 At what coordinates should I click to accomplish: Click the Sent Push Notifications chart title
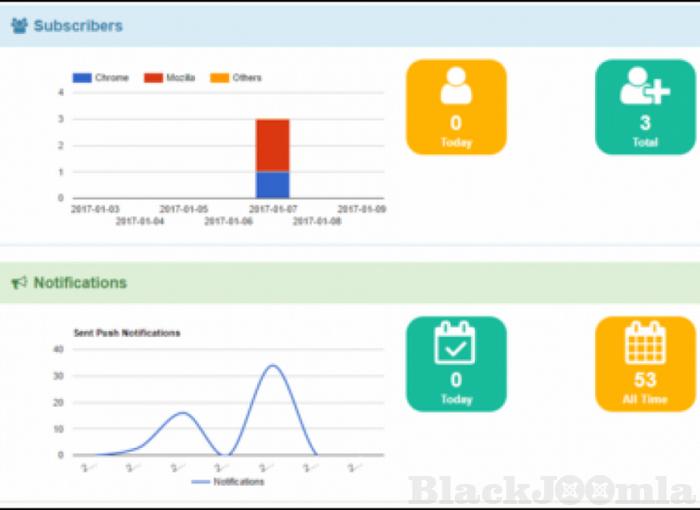[127, 332]
